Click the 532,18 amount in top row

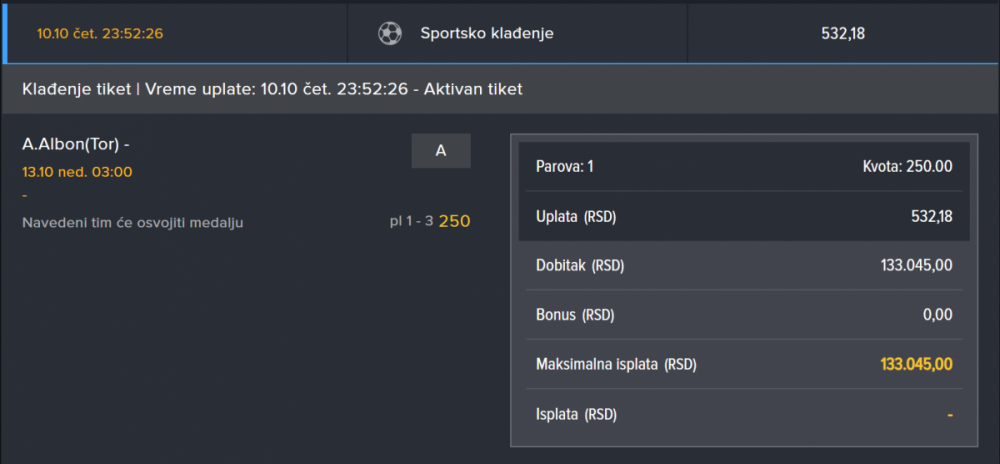pyautogui.click(x=842, y=33)
